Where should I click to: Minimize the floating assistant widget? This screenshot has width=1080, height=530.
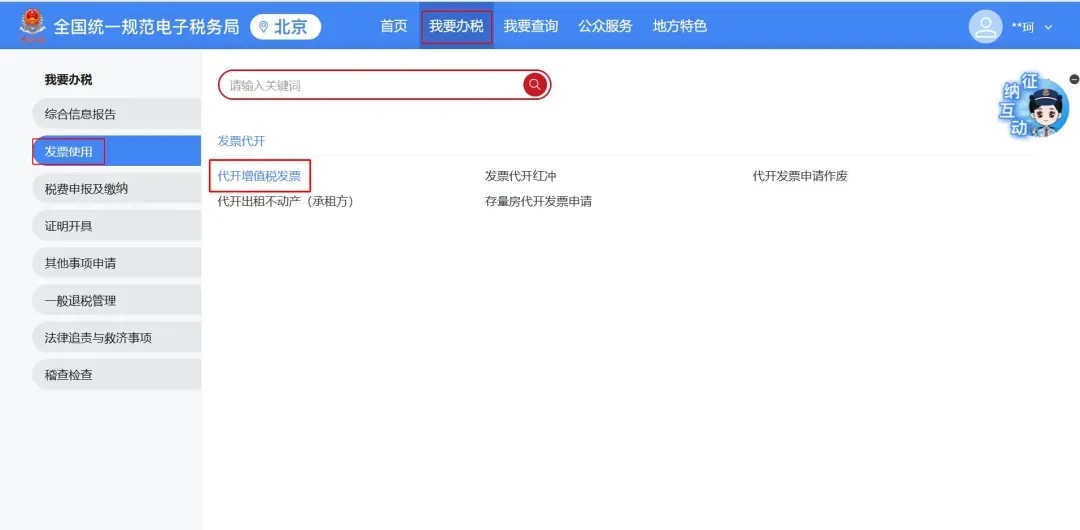click(x=1073, y=79)
